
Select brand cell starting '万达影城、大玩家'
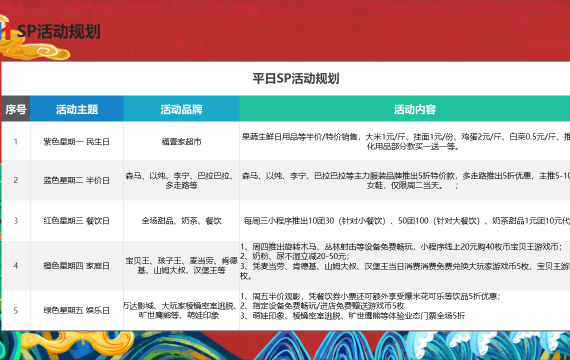click(x=181, y=311)
